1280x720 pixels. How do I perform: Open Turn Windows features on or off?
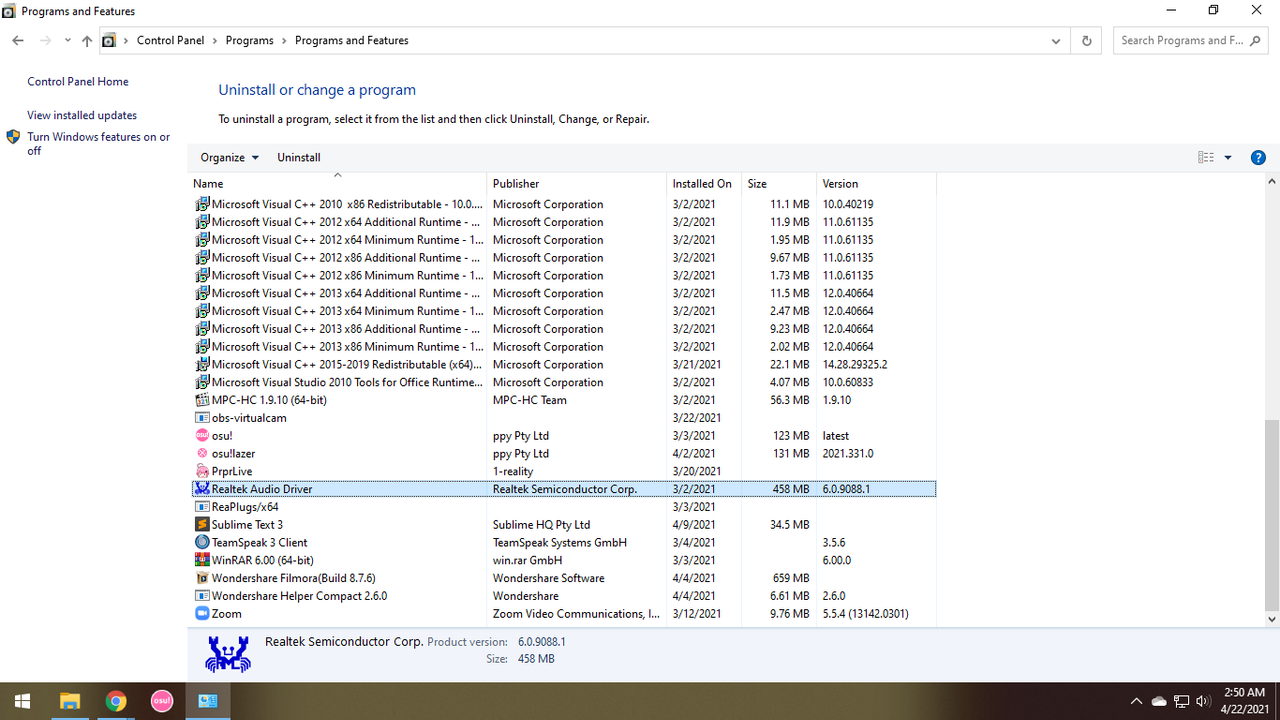tap(98, 144)
